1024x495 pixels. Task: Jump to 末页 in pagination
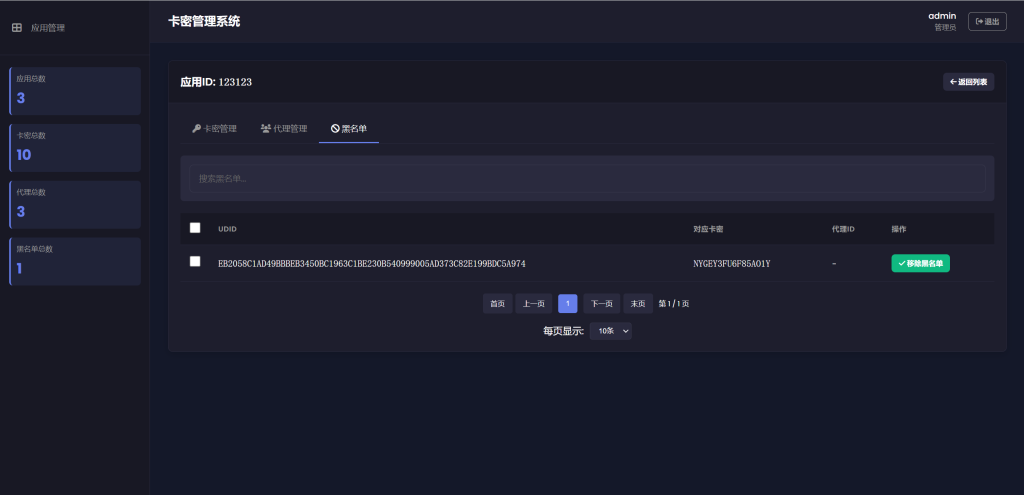(638, 304)
